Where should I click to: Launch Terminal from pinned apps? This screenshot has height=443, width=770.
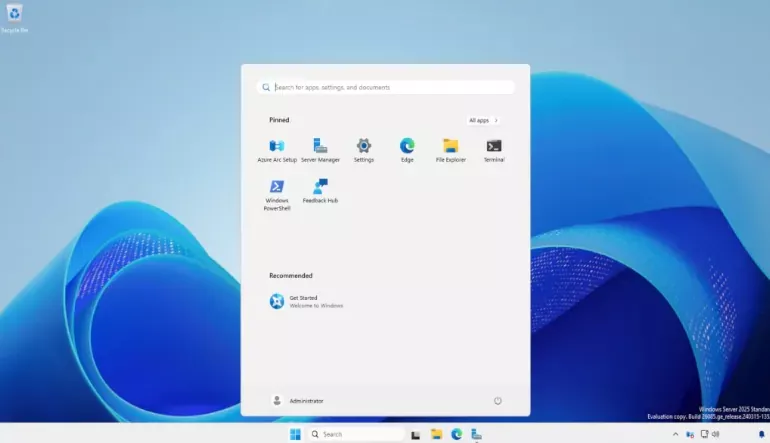[x=494, y=150]
